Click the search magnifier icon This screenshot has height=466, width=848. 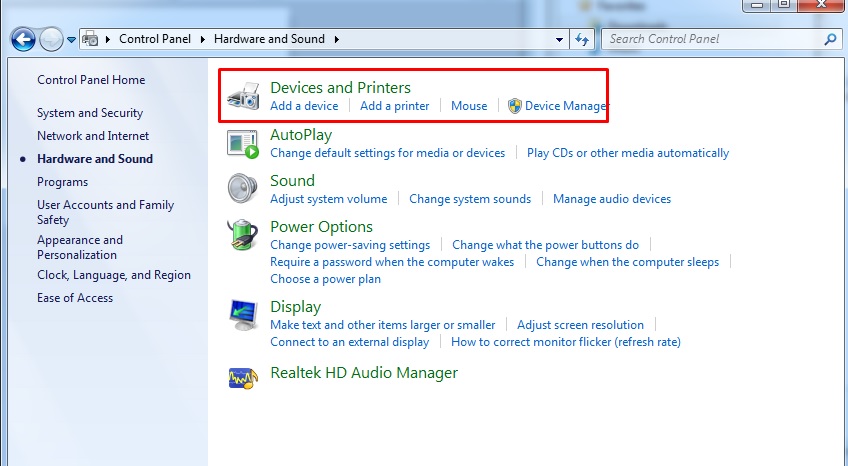(830, 39)
